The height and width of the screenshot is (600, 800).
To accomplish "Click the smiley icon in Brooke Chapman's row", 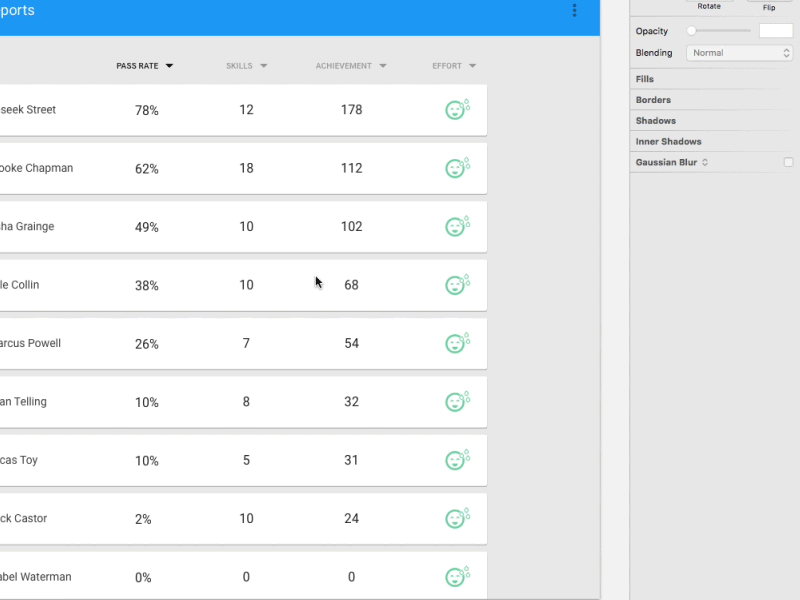I will click(457, 168).
